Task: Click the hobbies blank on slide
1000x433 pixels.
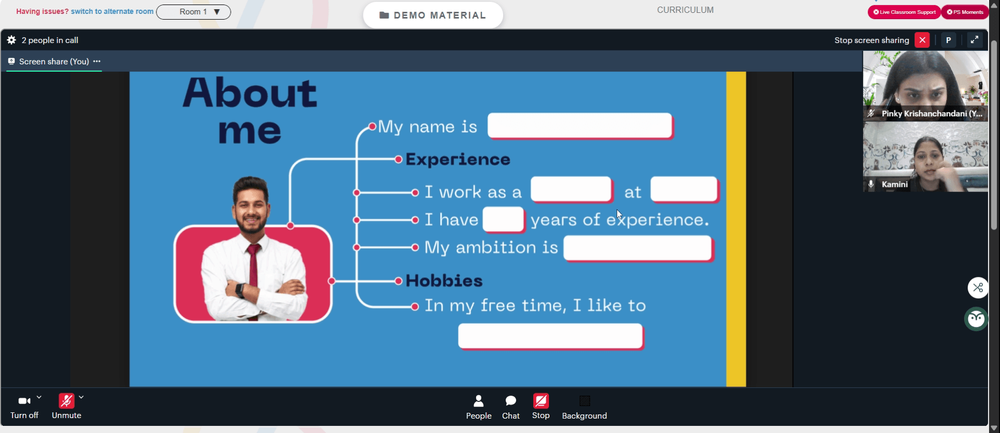Action: tap(550, 336)
